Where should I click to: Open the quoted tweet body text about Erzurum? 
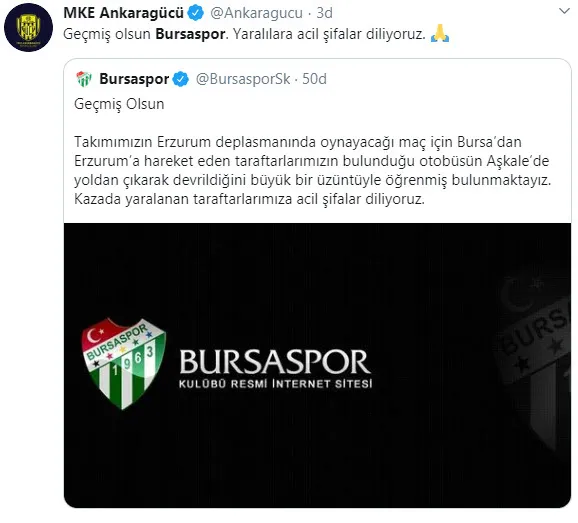pyautogui.click(x=313, y=170)
